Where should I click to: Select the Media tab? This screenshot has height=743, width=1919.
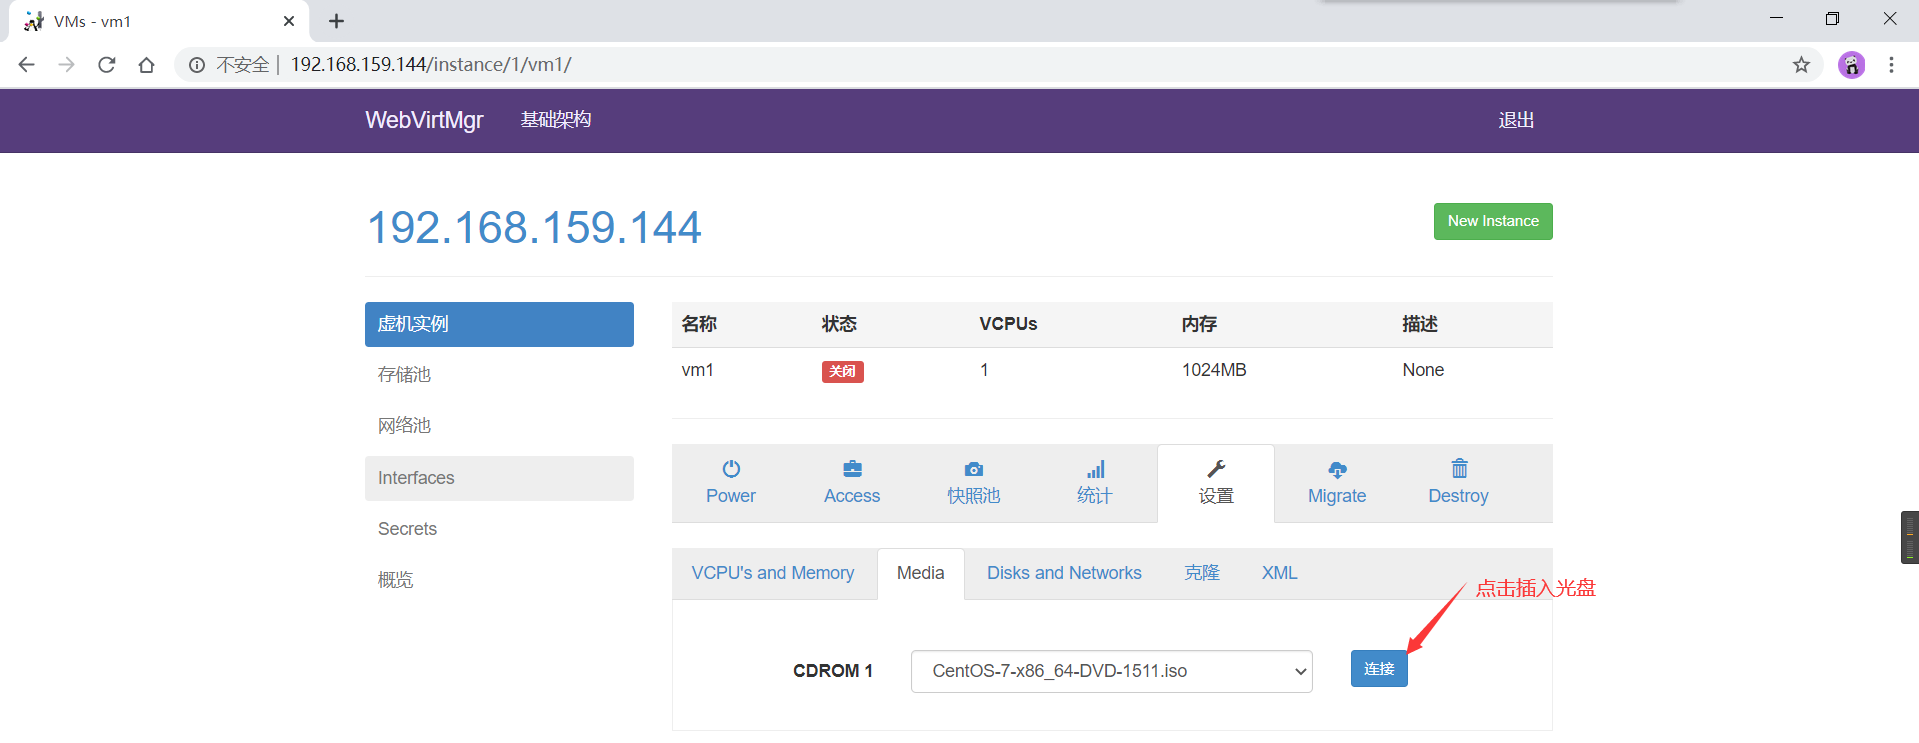[x=920, y=573]
